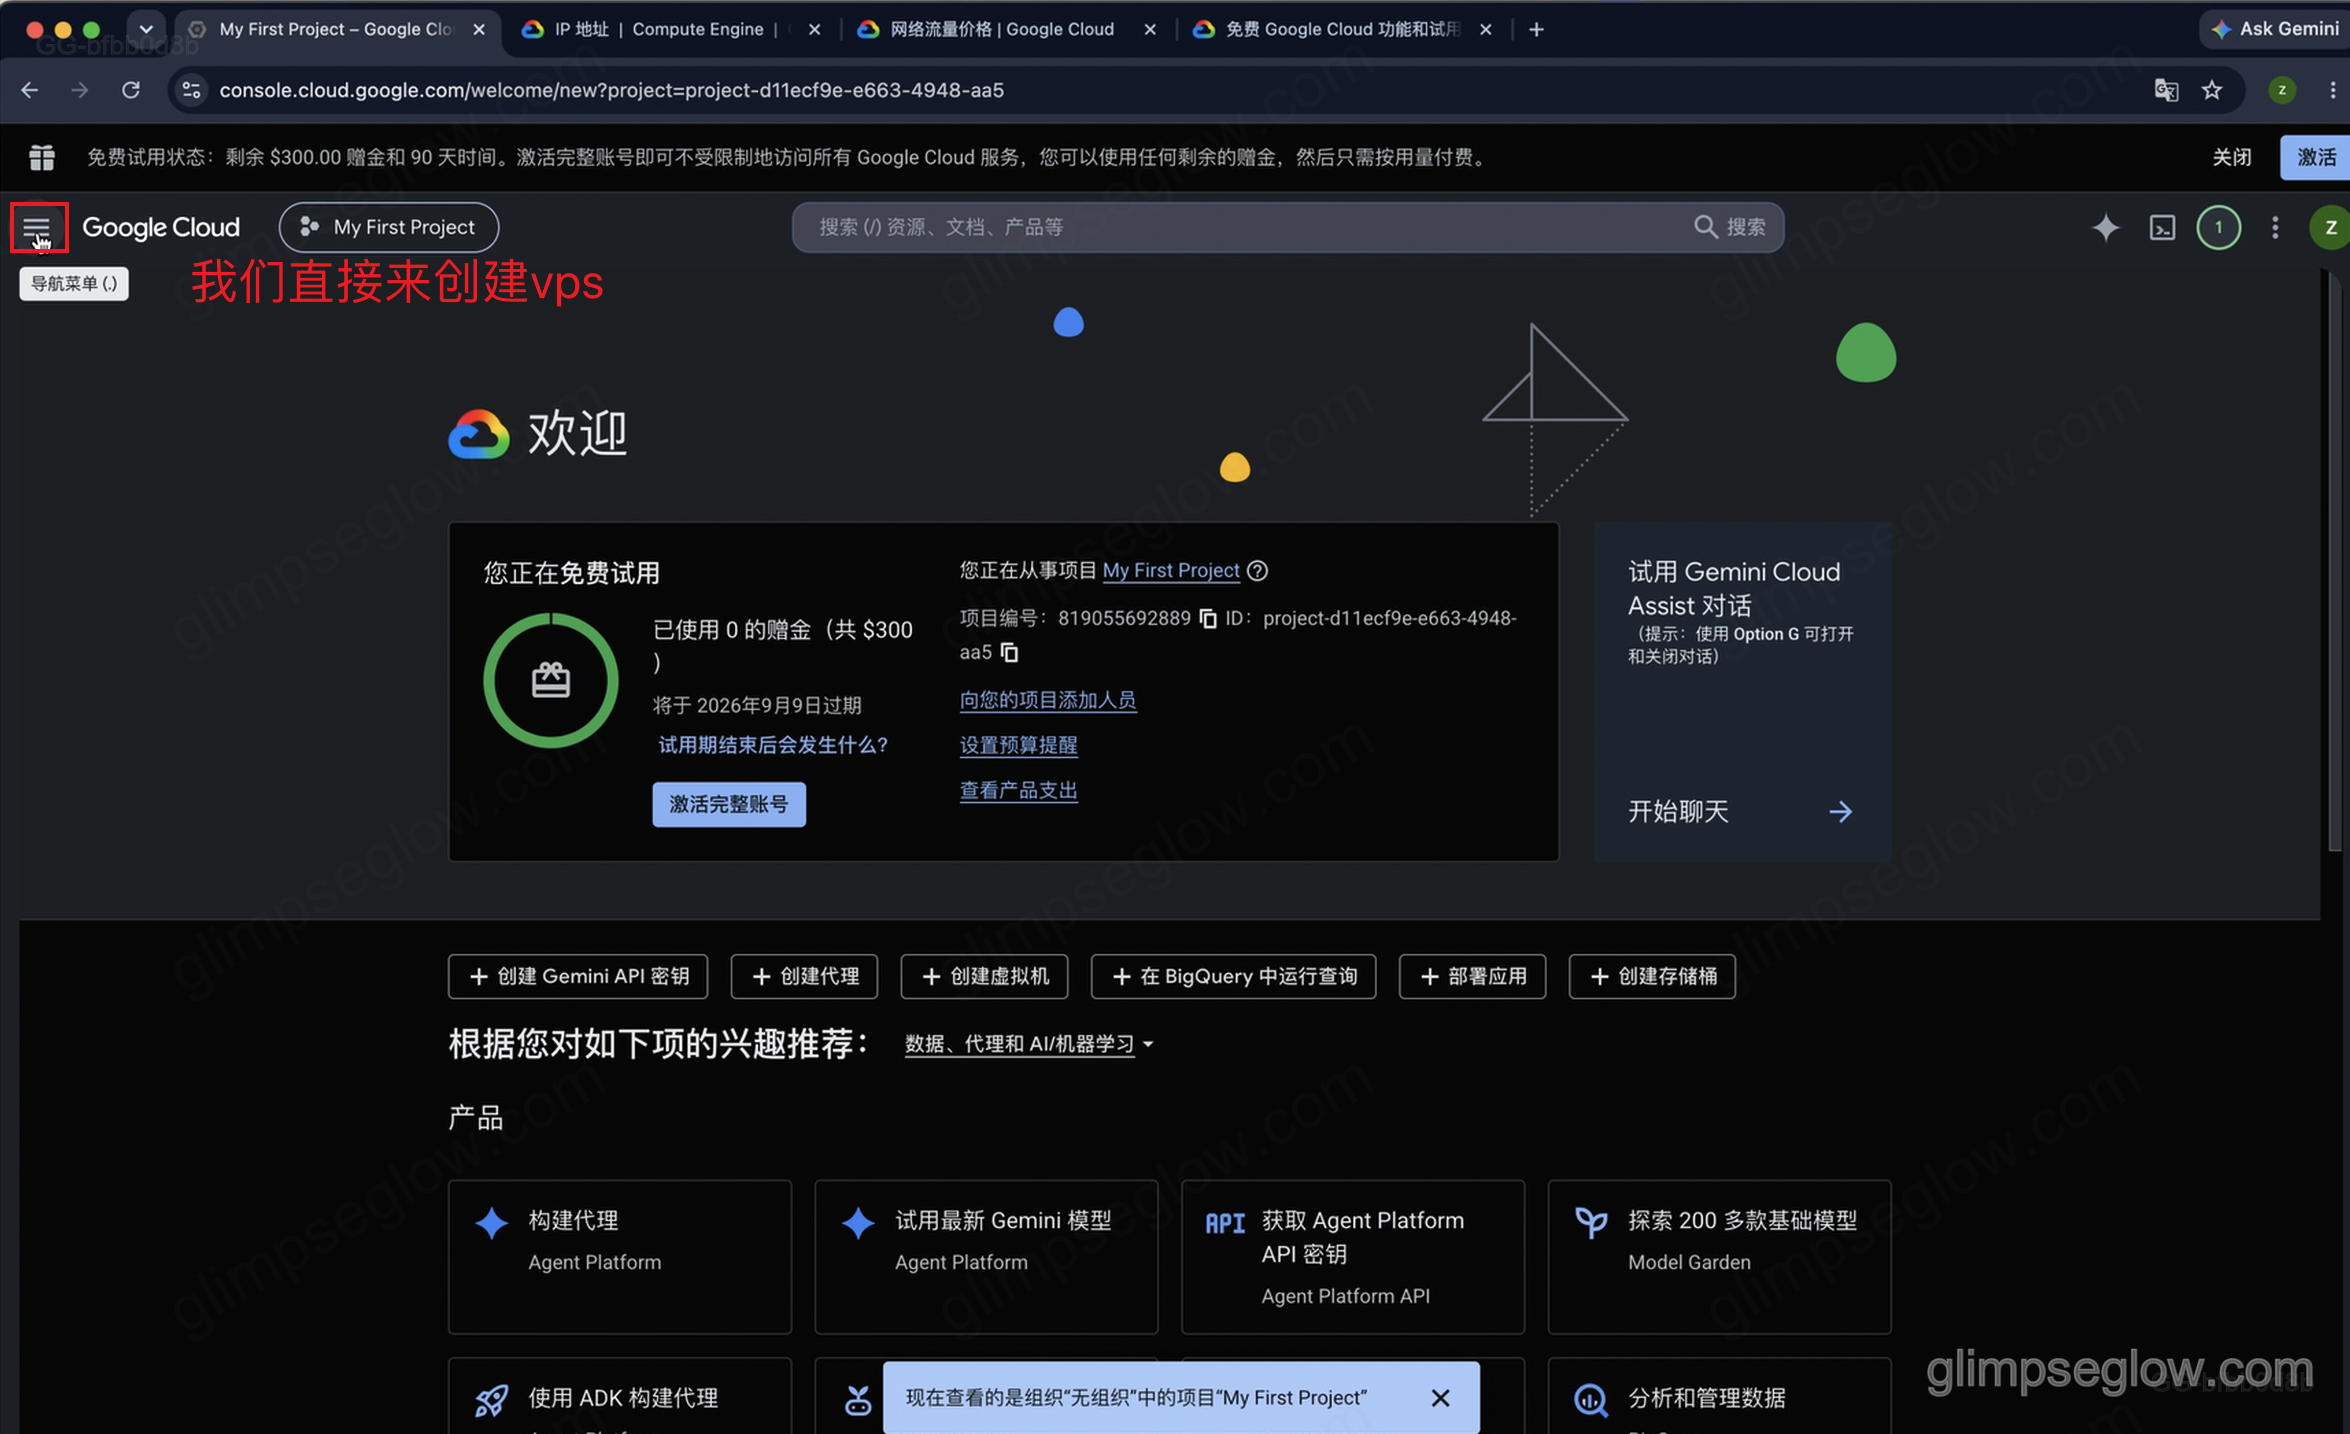Open the 使用 ADK 构建代理 card

pos(620,1396)
